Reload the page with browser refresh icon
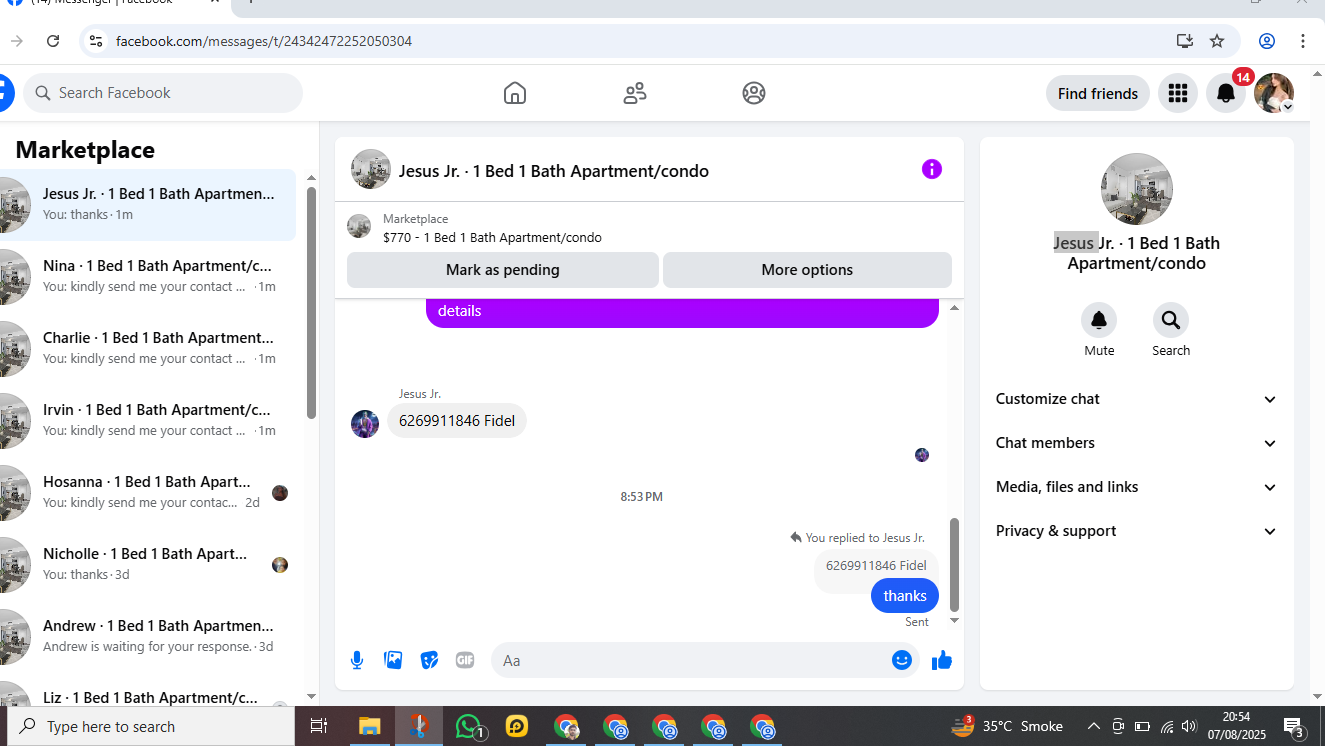The image size is (1325, 746). [53, 41]
